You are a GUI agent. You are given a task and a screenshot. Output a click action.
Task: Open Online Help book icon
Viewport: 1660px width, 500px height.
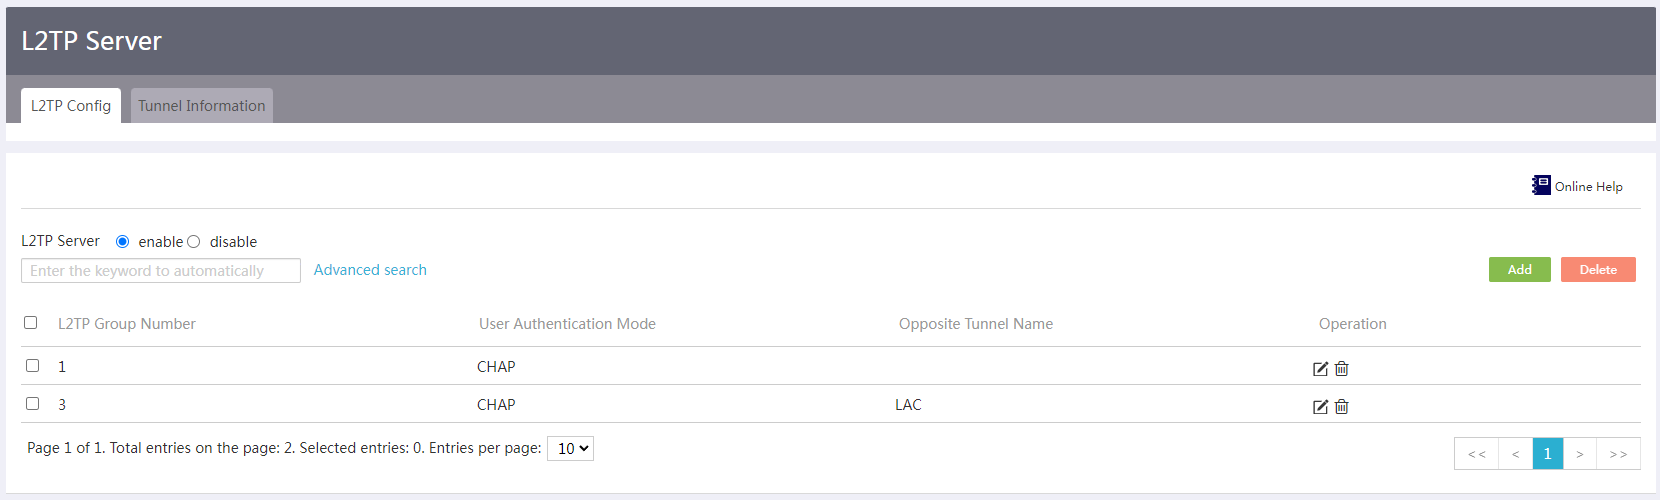click(1541, 185)
